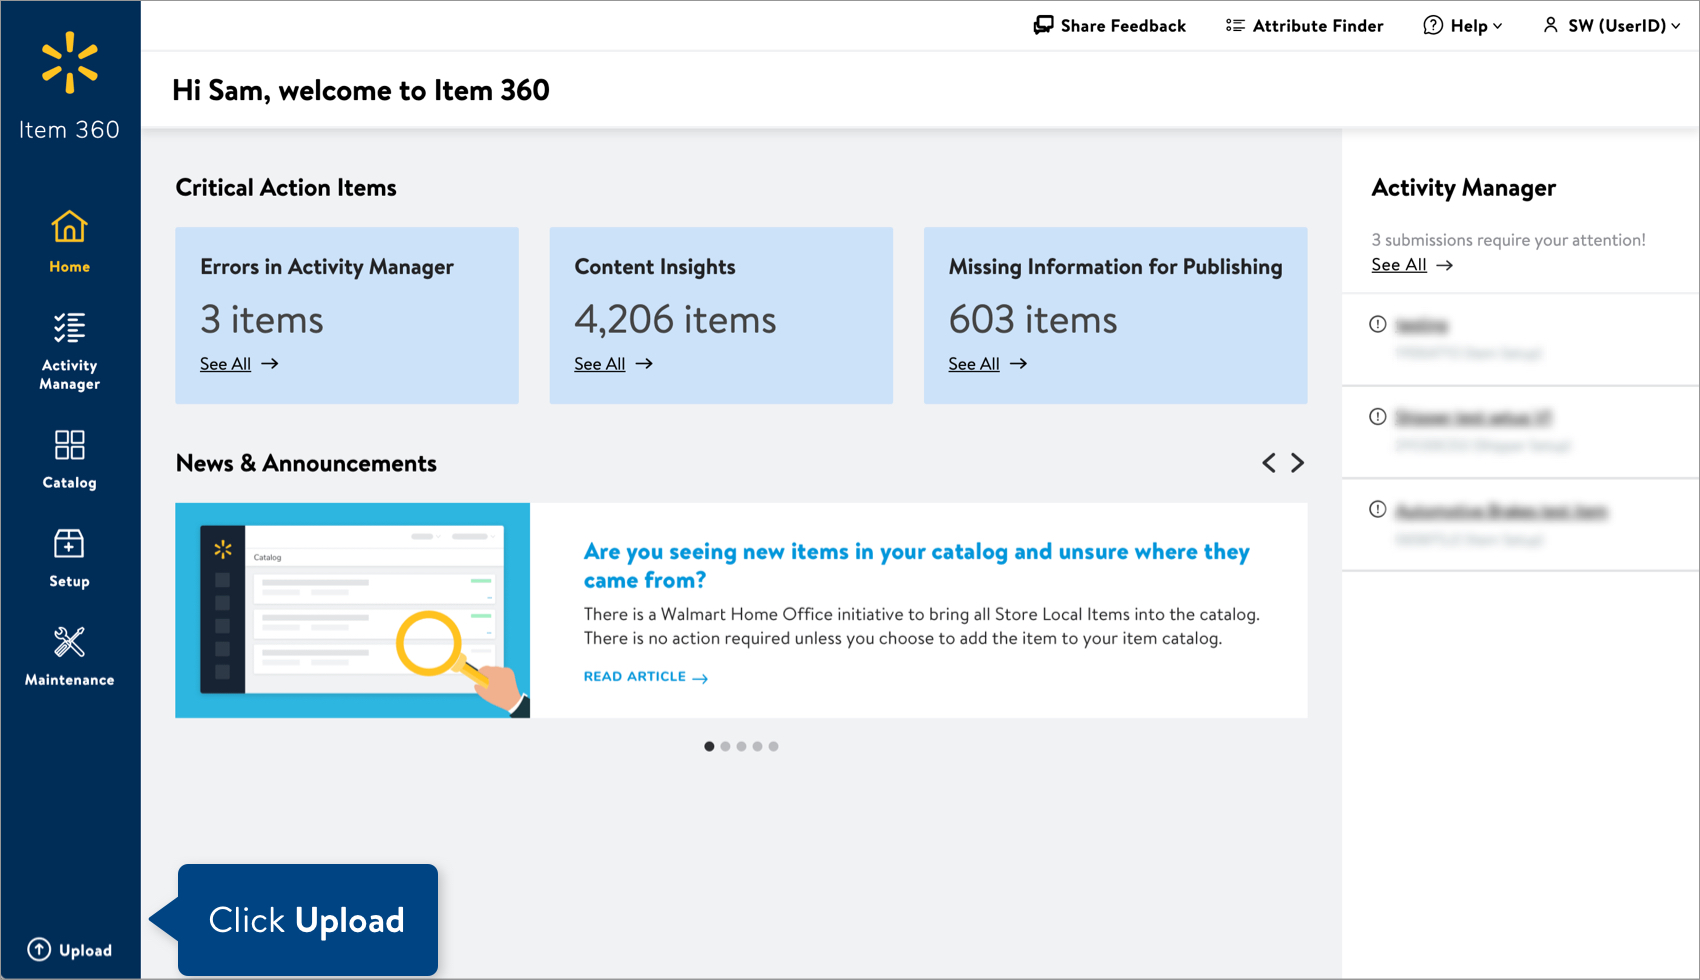Screen dimensions: 1700x980
Task: Click READ ARTICLE link
Action: 635,677
